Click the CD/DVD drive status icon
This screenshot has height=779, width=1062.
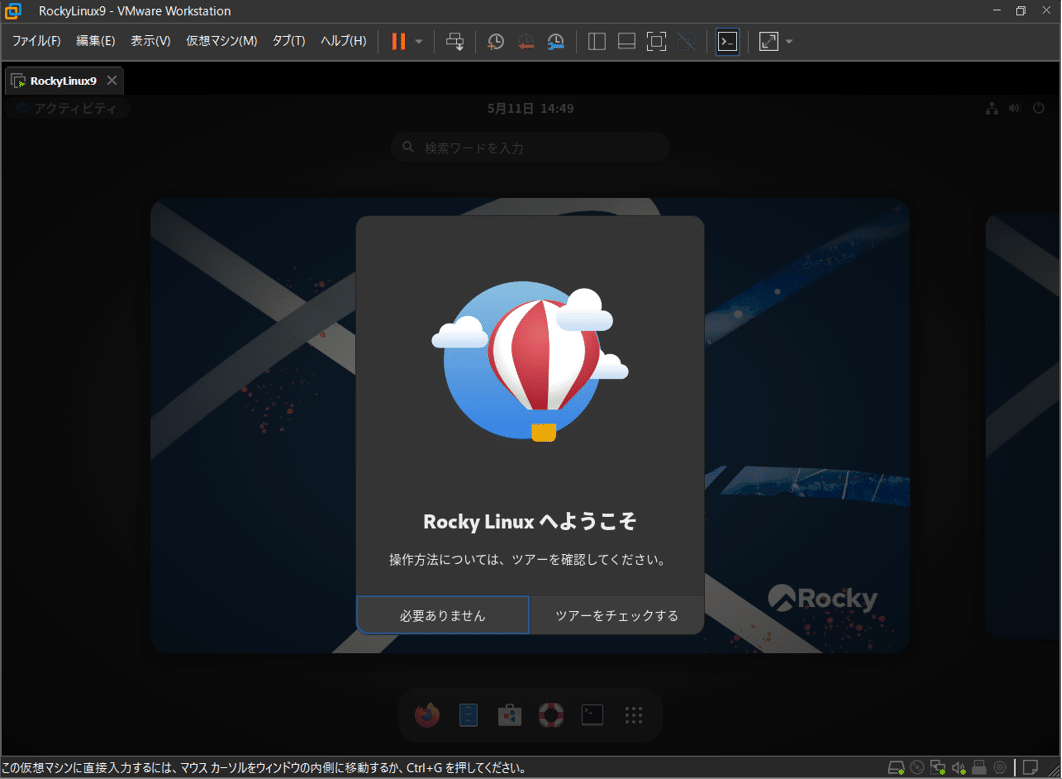[917, 767]
